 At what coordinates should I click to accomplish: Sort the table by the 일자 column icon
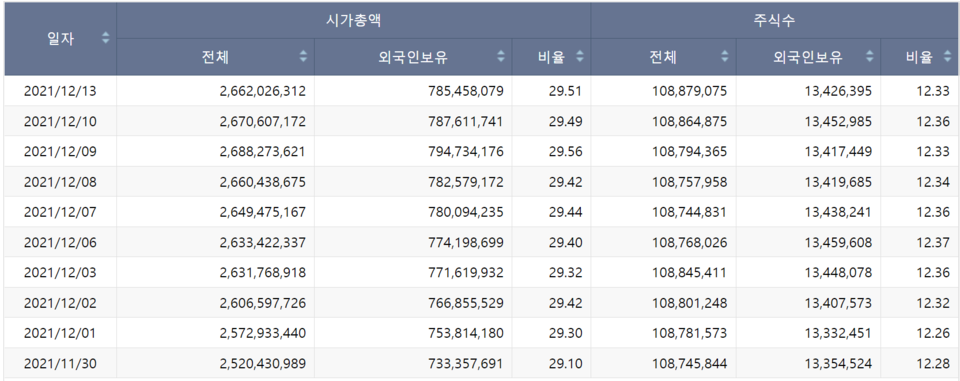105,38
